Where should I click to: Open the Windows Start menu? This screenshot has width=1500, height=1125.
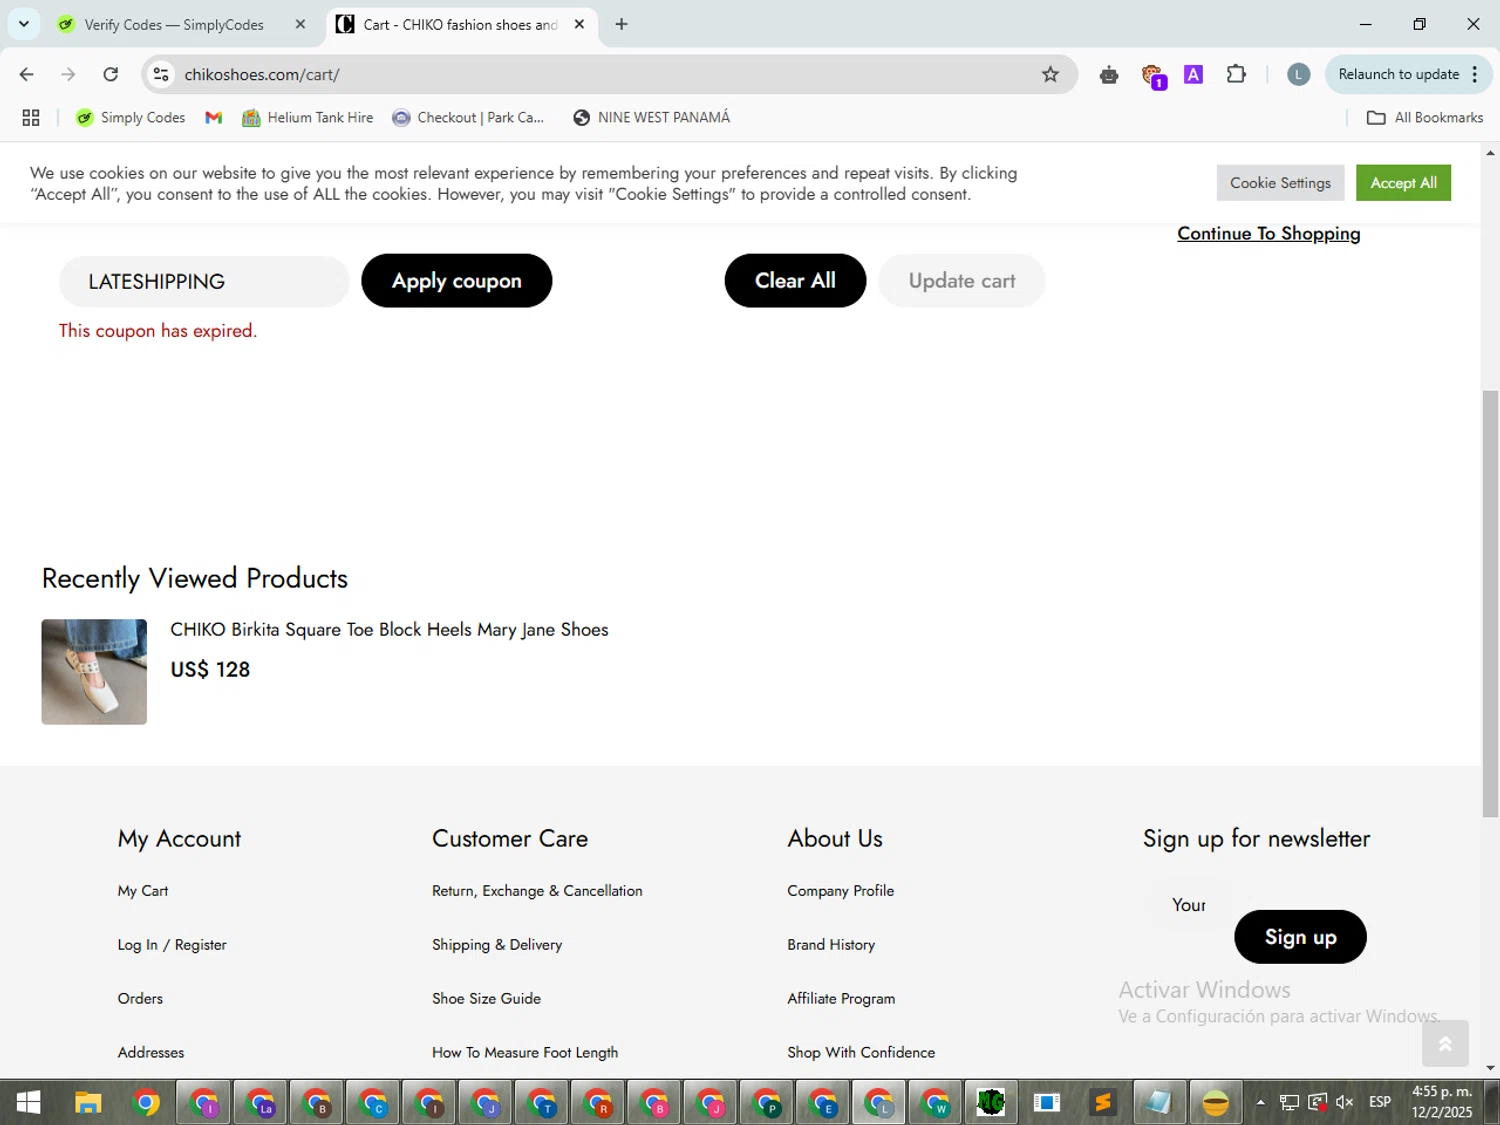pos(28,1103)
